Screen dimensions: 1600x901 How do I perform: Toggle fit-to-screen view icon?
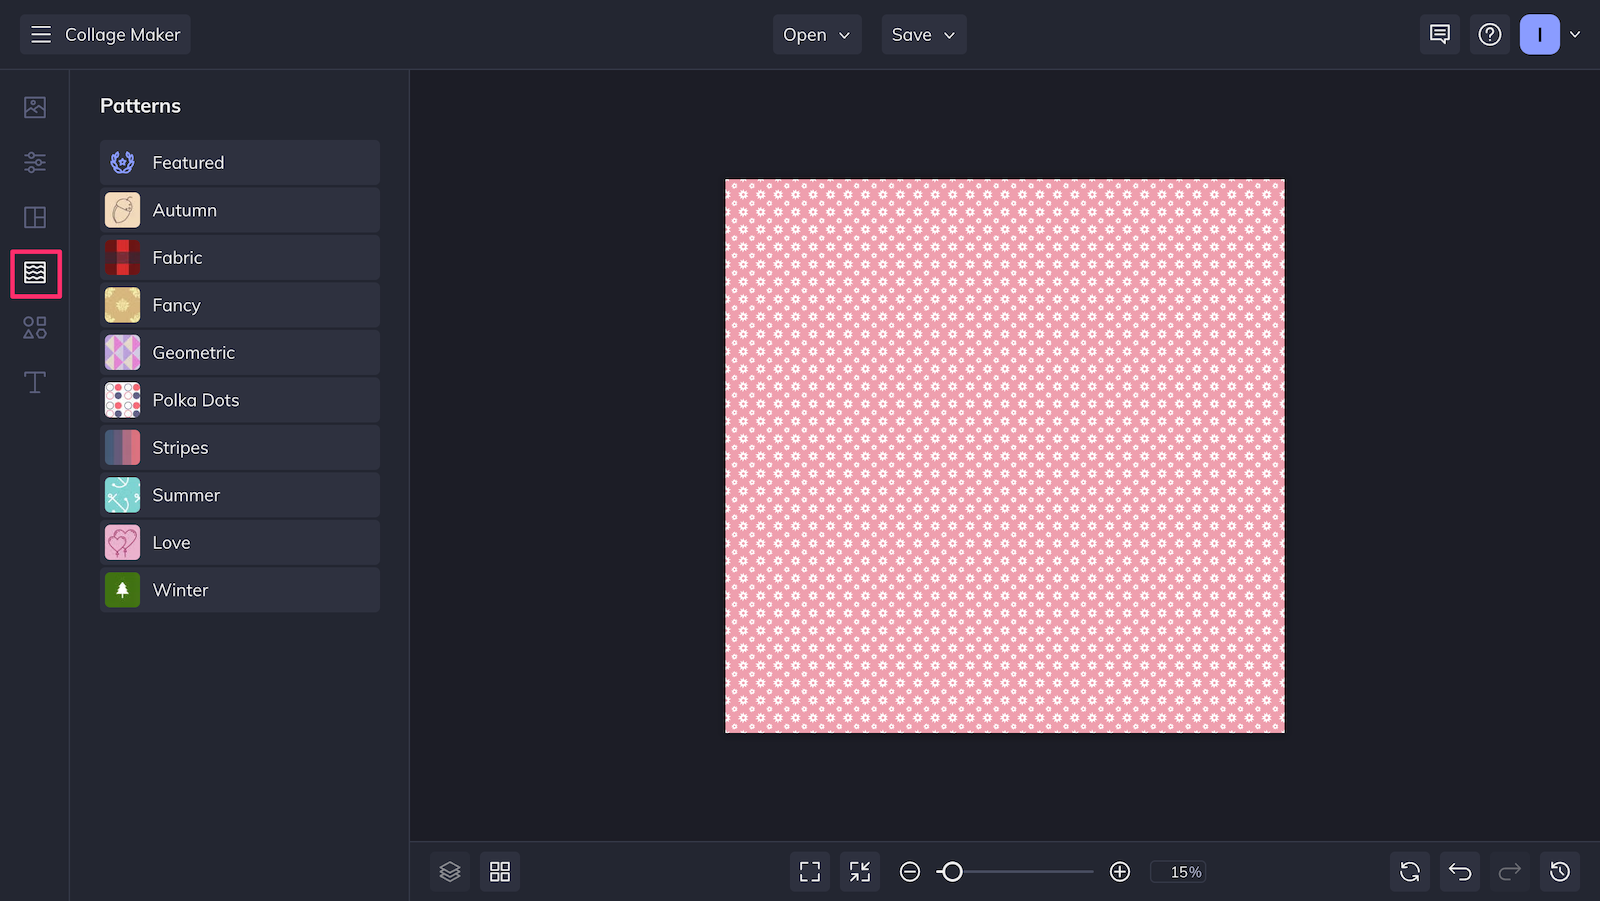coord(810,872)
